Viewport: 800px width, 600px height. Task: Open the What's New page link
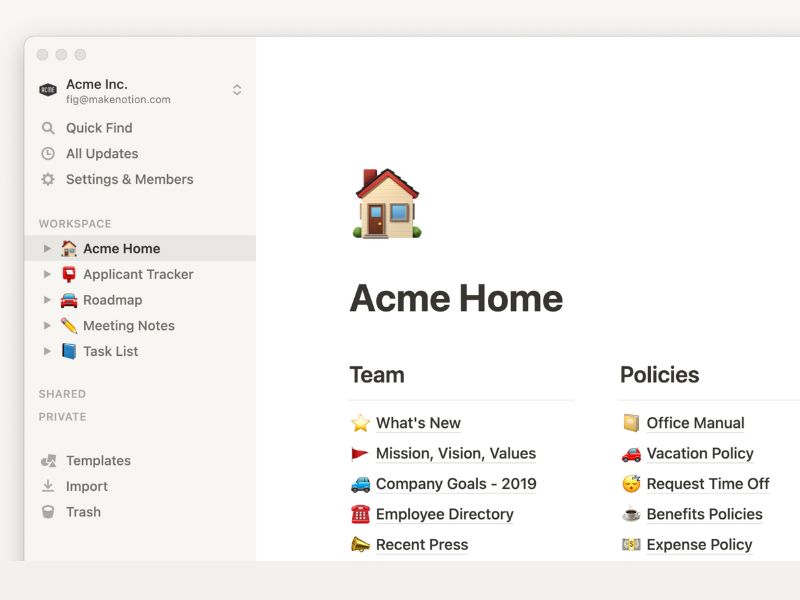click(x=418, y=423)
